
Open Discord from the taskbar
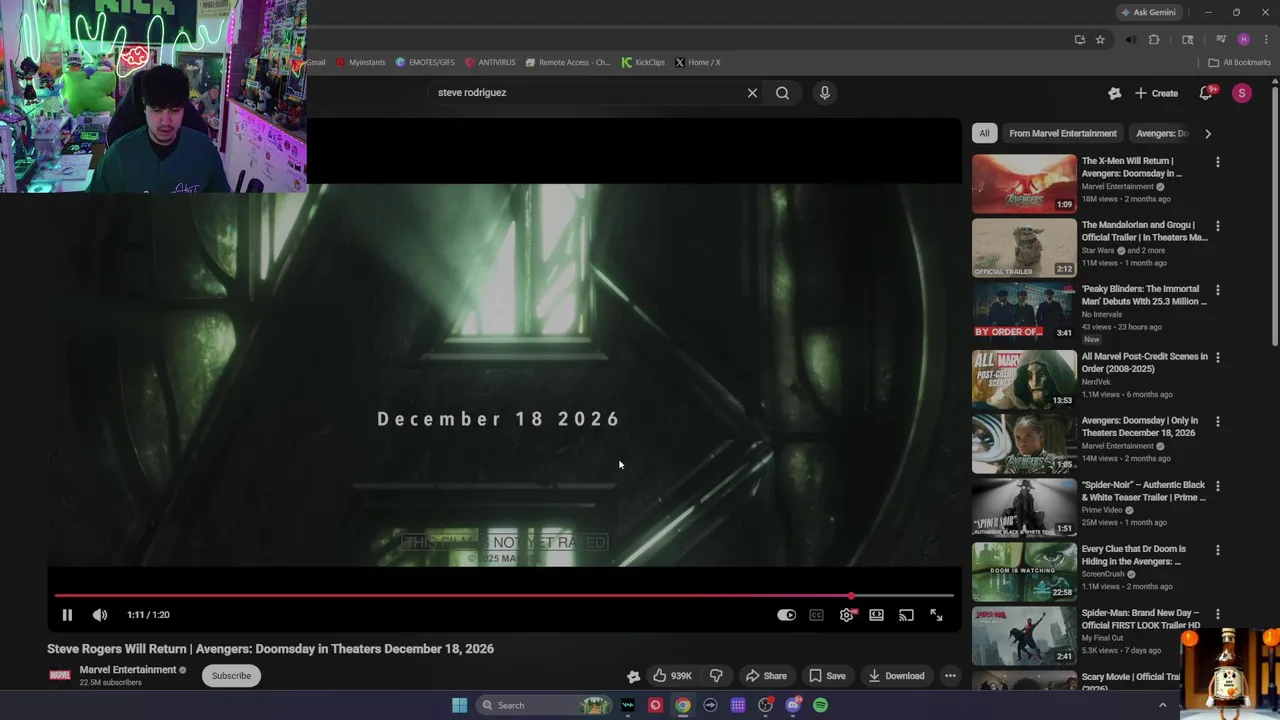pos(793,705)
